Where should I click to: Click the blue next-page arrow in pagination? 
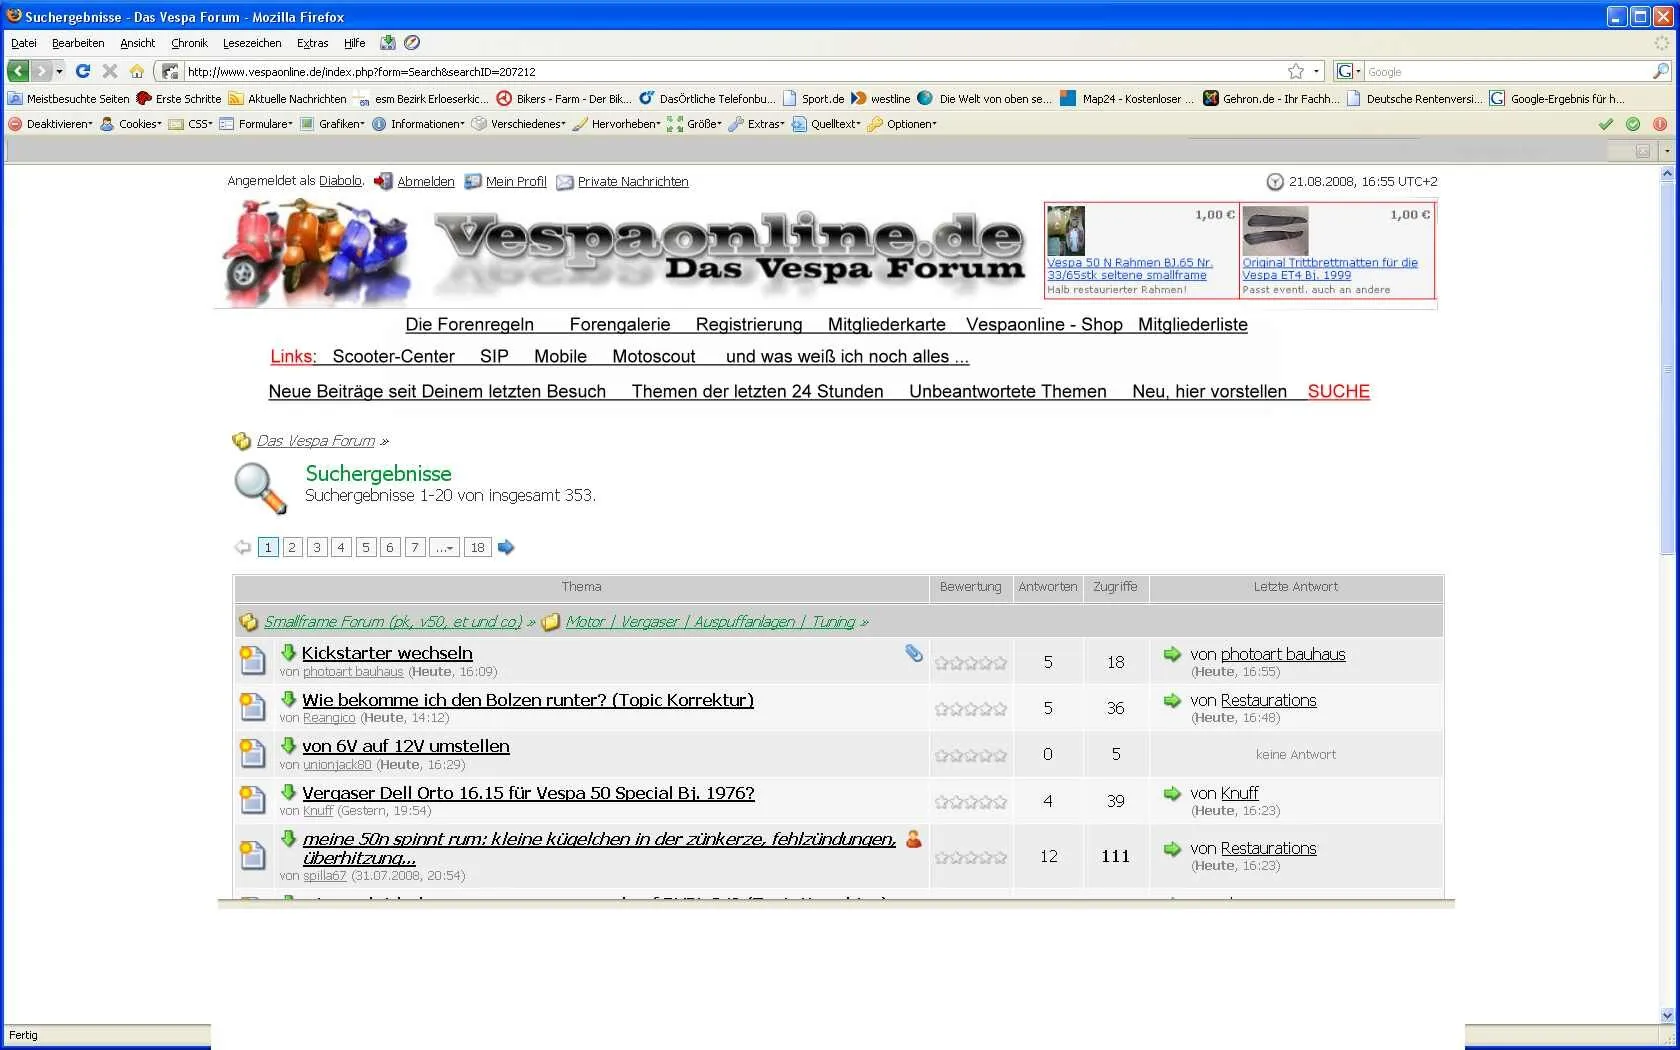(x=506, y=547)
